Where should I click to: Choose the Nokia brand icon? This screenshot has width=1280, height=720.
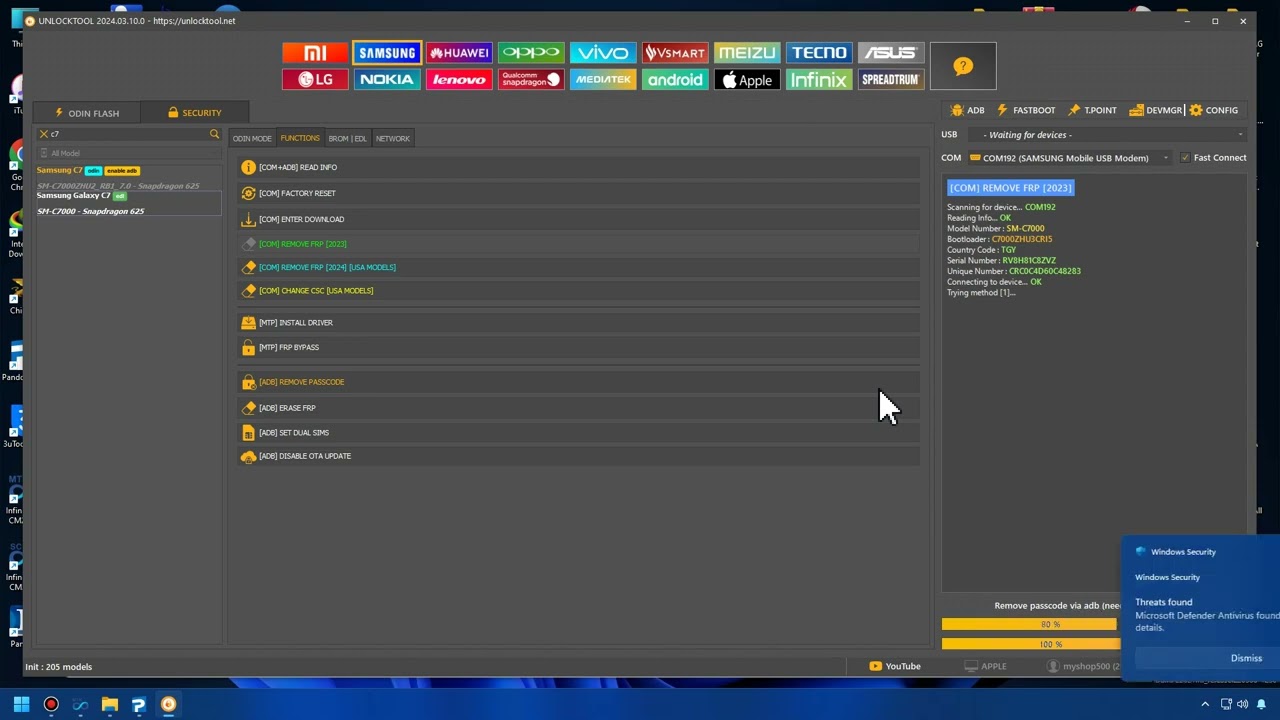point(387,80)
